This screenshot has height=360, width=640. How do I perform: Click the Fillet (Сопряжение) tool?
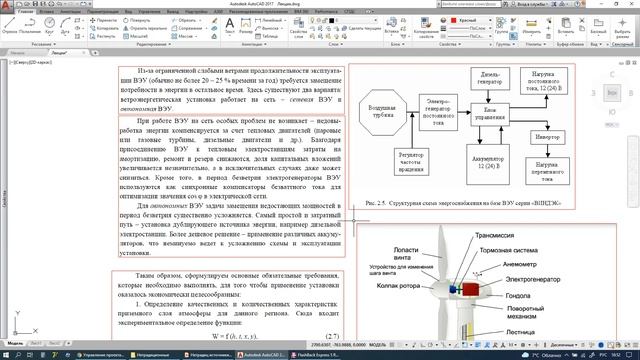[x=187, y=28]
